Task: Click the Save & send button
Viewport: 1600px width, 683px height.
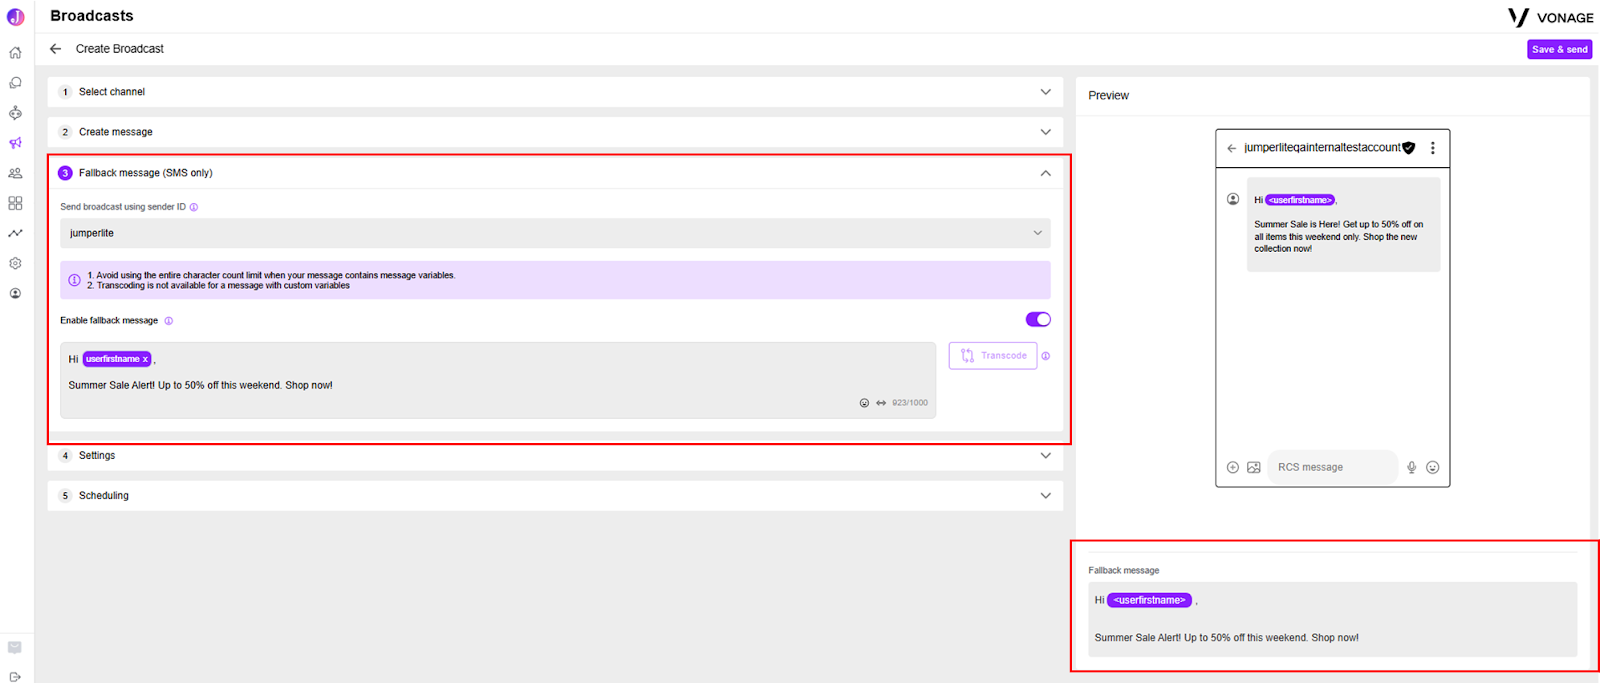Action: 1559,49
